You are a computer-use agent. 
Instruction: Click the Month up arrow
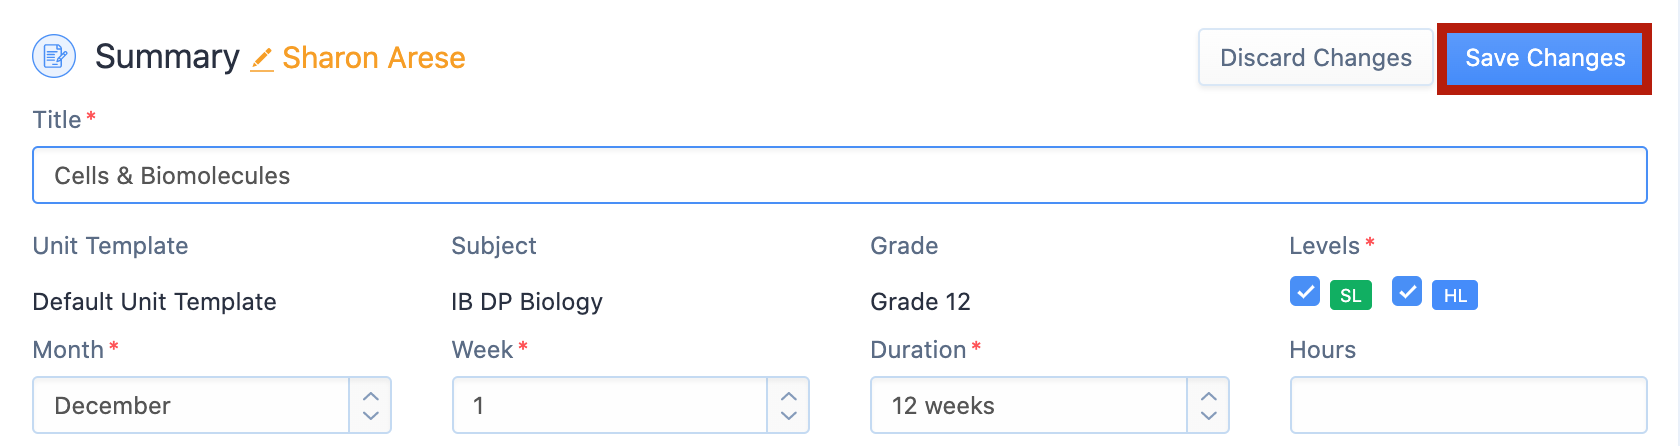click(x=371, y=396)
